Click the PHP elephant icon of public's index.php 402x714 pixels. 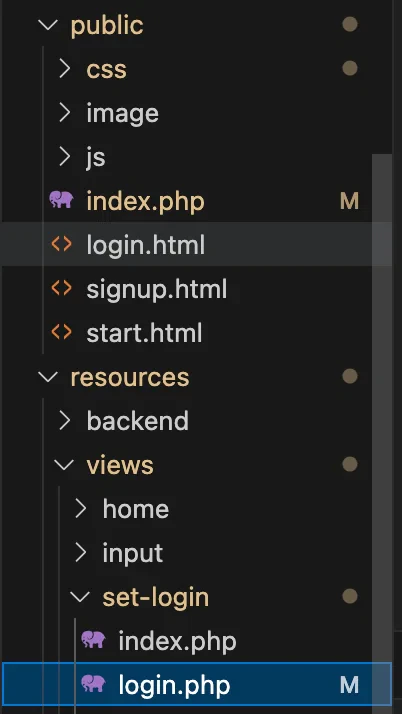[x=61, y=200]
